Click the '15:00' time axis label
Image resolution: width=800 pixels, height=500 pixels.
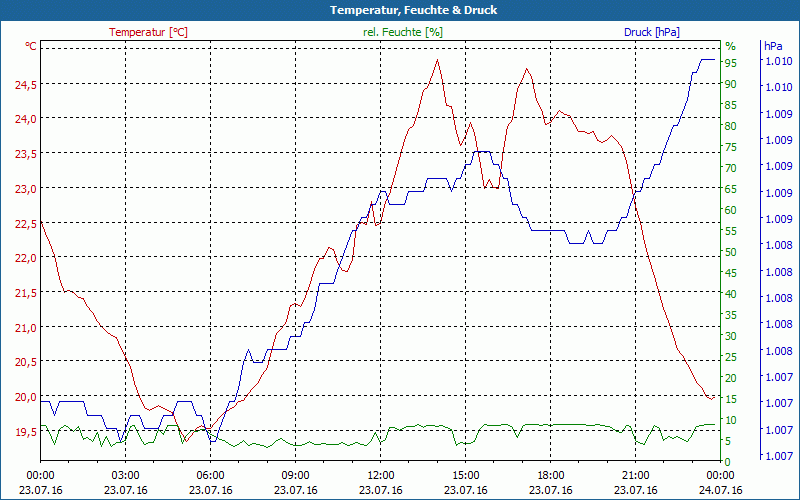click(x=465, y=476)
